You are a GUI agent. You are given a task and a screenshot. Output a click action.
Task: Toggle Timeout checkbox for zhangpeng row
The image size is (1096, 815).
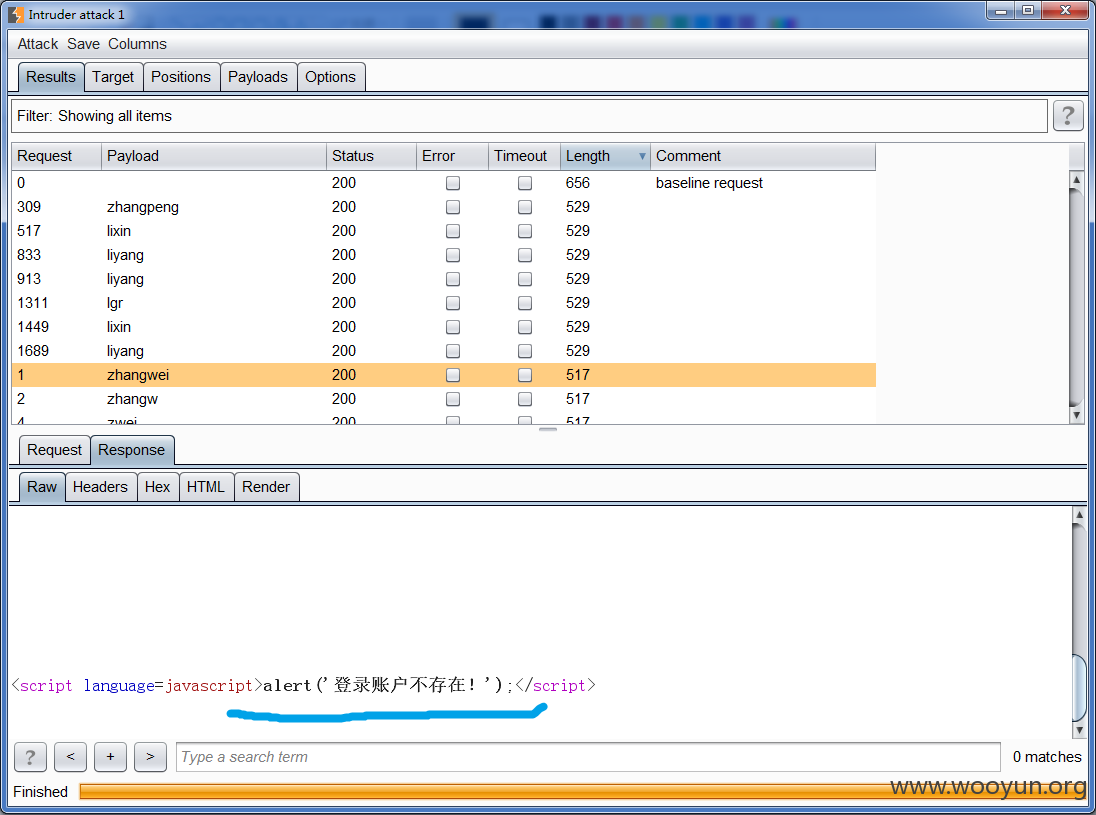pyautogui.click(x=525, y=207)
